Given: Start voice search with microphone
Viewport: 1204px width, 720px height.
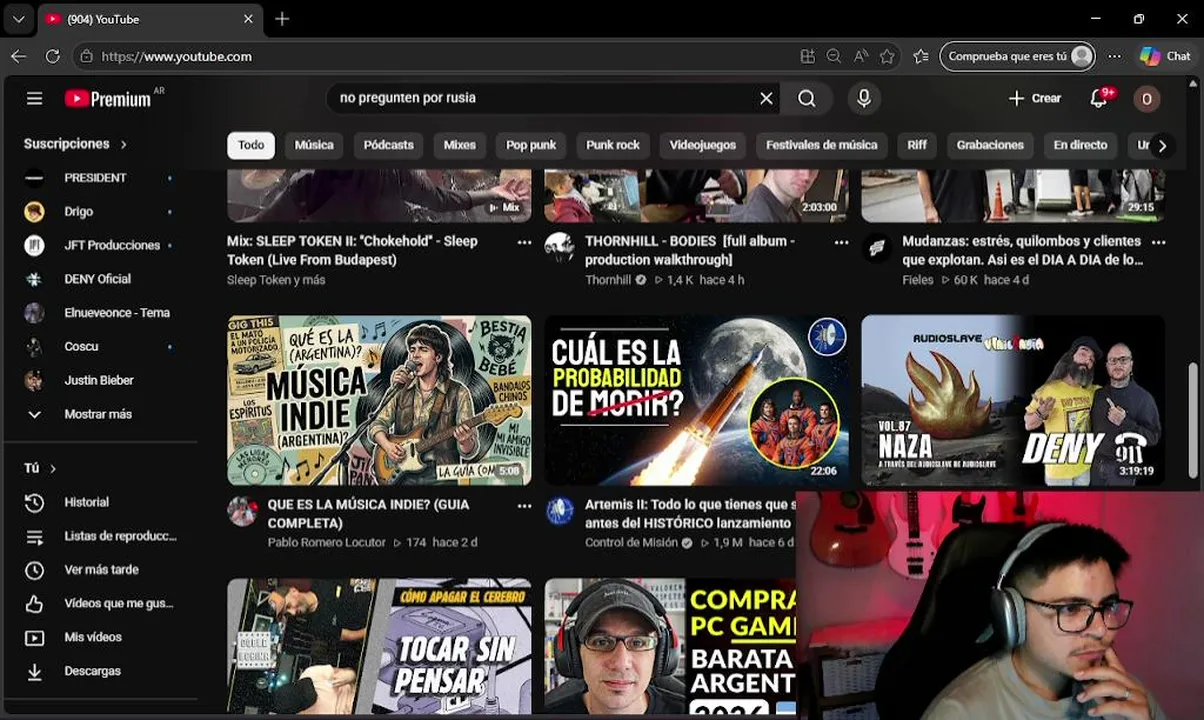Looking at the screenshot, I should click(x=864, y=98).
